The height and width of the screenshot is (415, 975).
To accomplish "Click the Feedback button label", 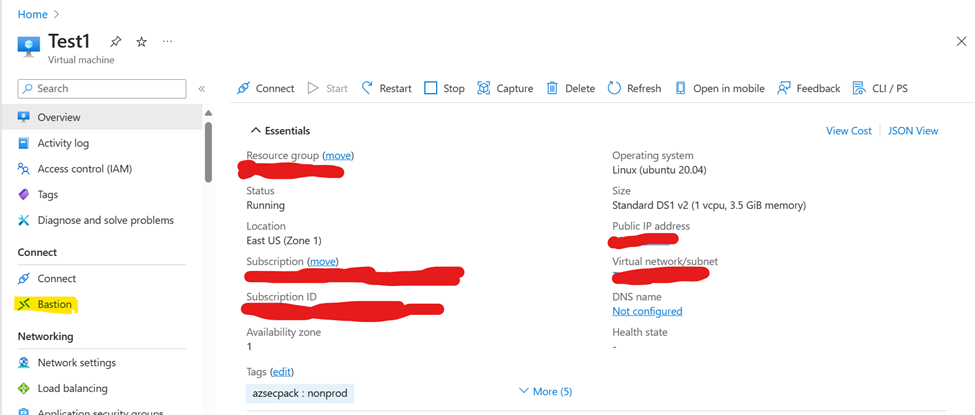I will (x=818, y=89).
